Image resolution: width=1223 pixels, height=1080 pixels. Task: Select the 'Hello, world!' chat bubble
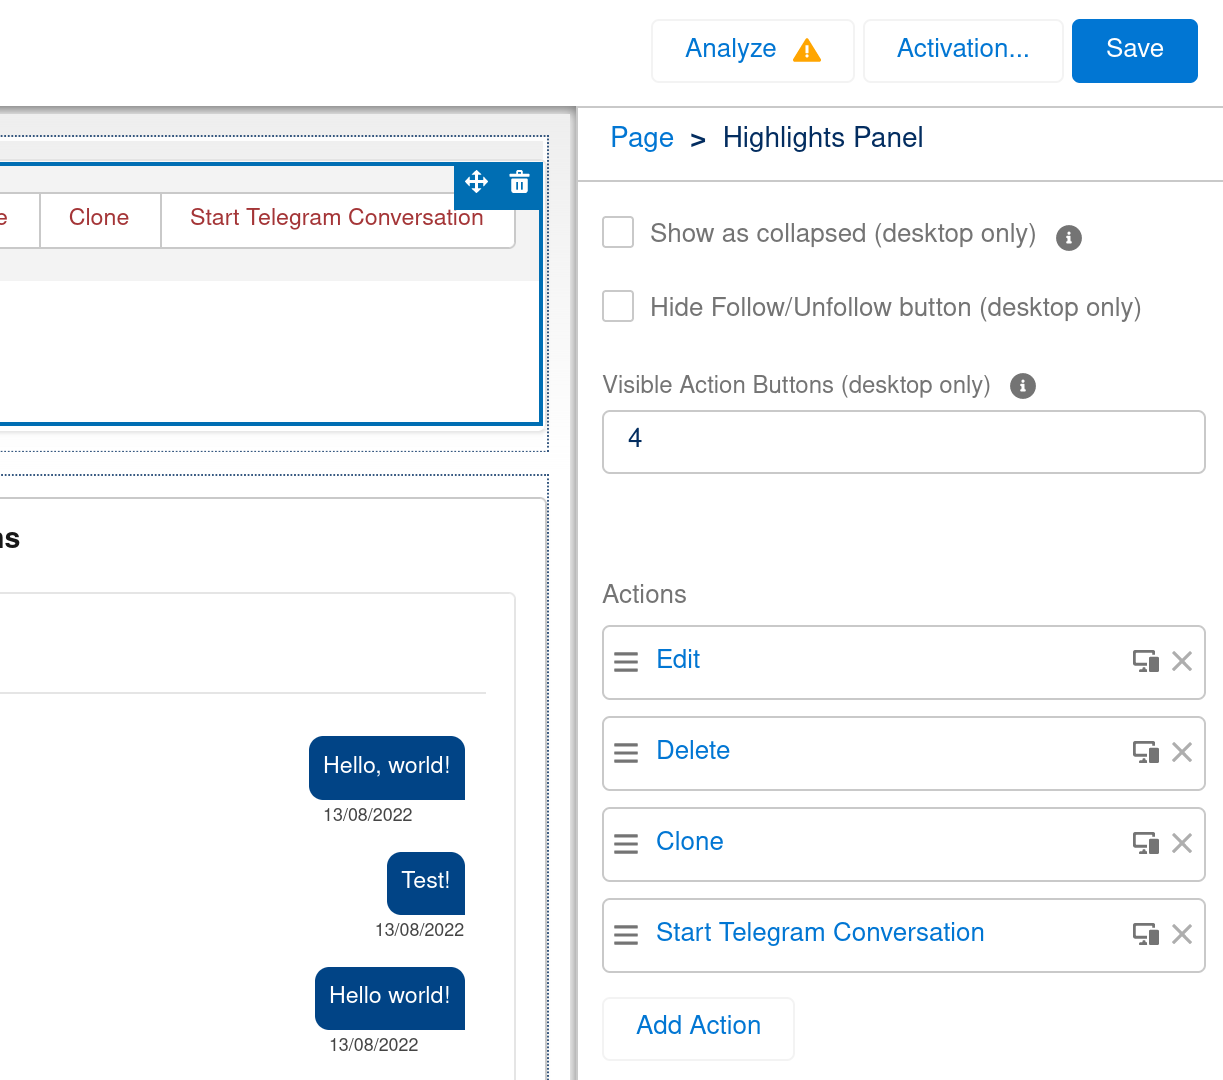[x=387, y=767]
